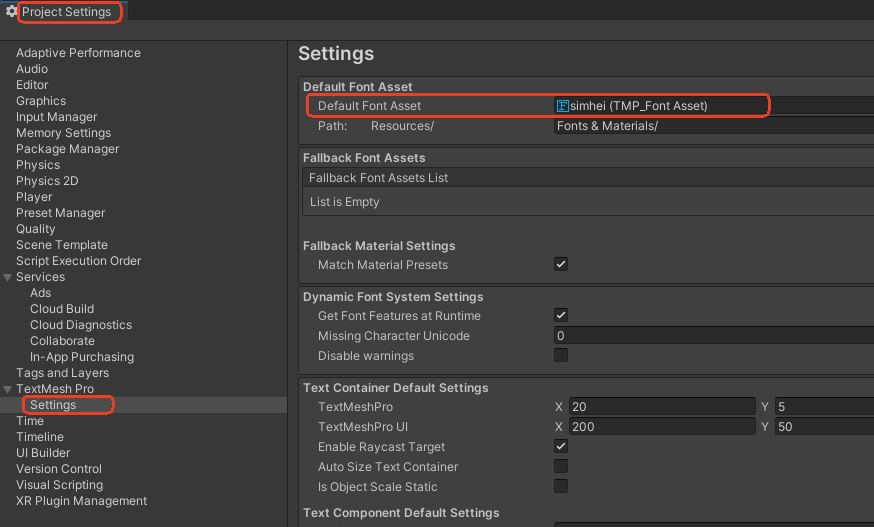Screen dimensions: 874x527
Task: Collapse the TextMesh Pro tree arrow
Action: 8,389
